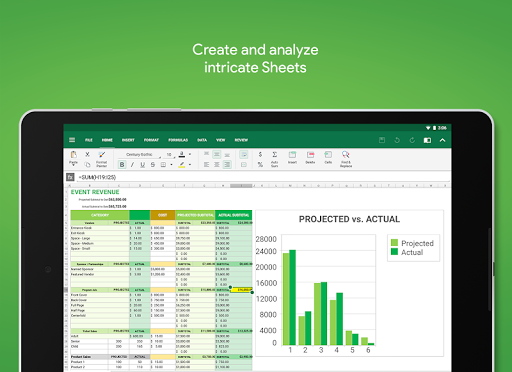512x372 pixels.
Task: Switch to the Insert tab
Action: pos(128,140)
